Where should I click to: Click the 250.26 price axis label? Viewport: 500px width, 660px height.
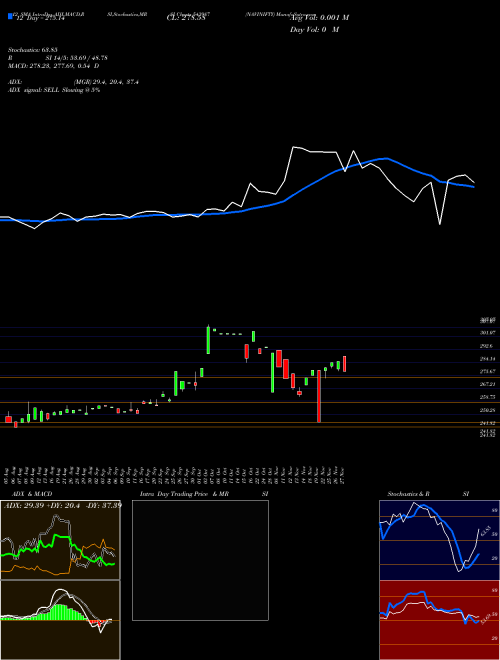pos(488,410)
